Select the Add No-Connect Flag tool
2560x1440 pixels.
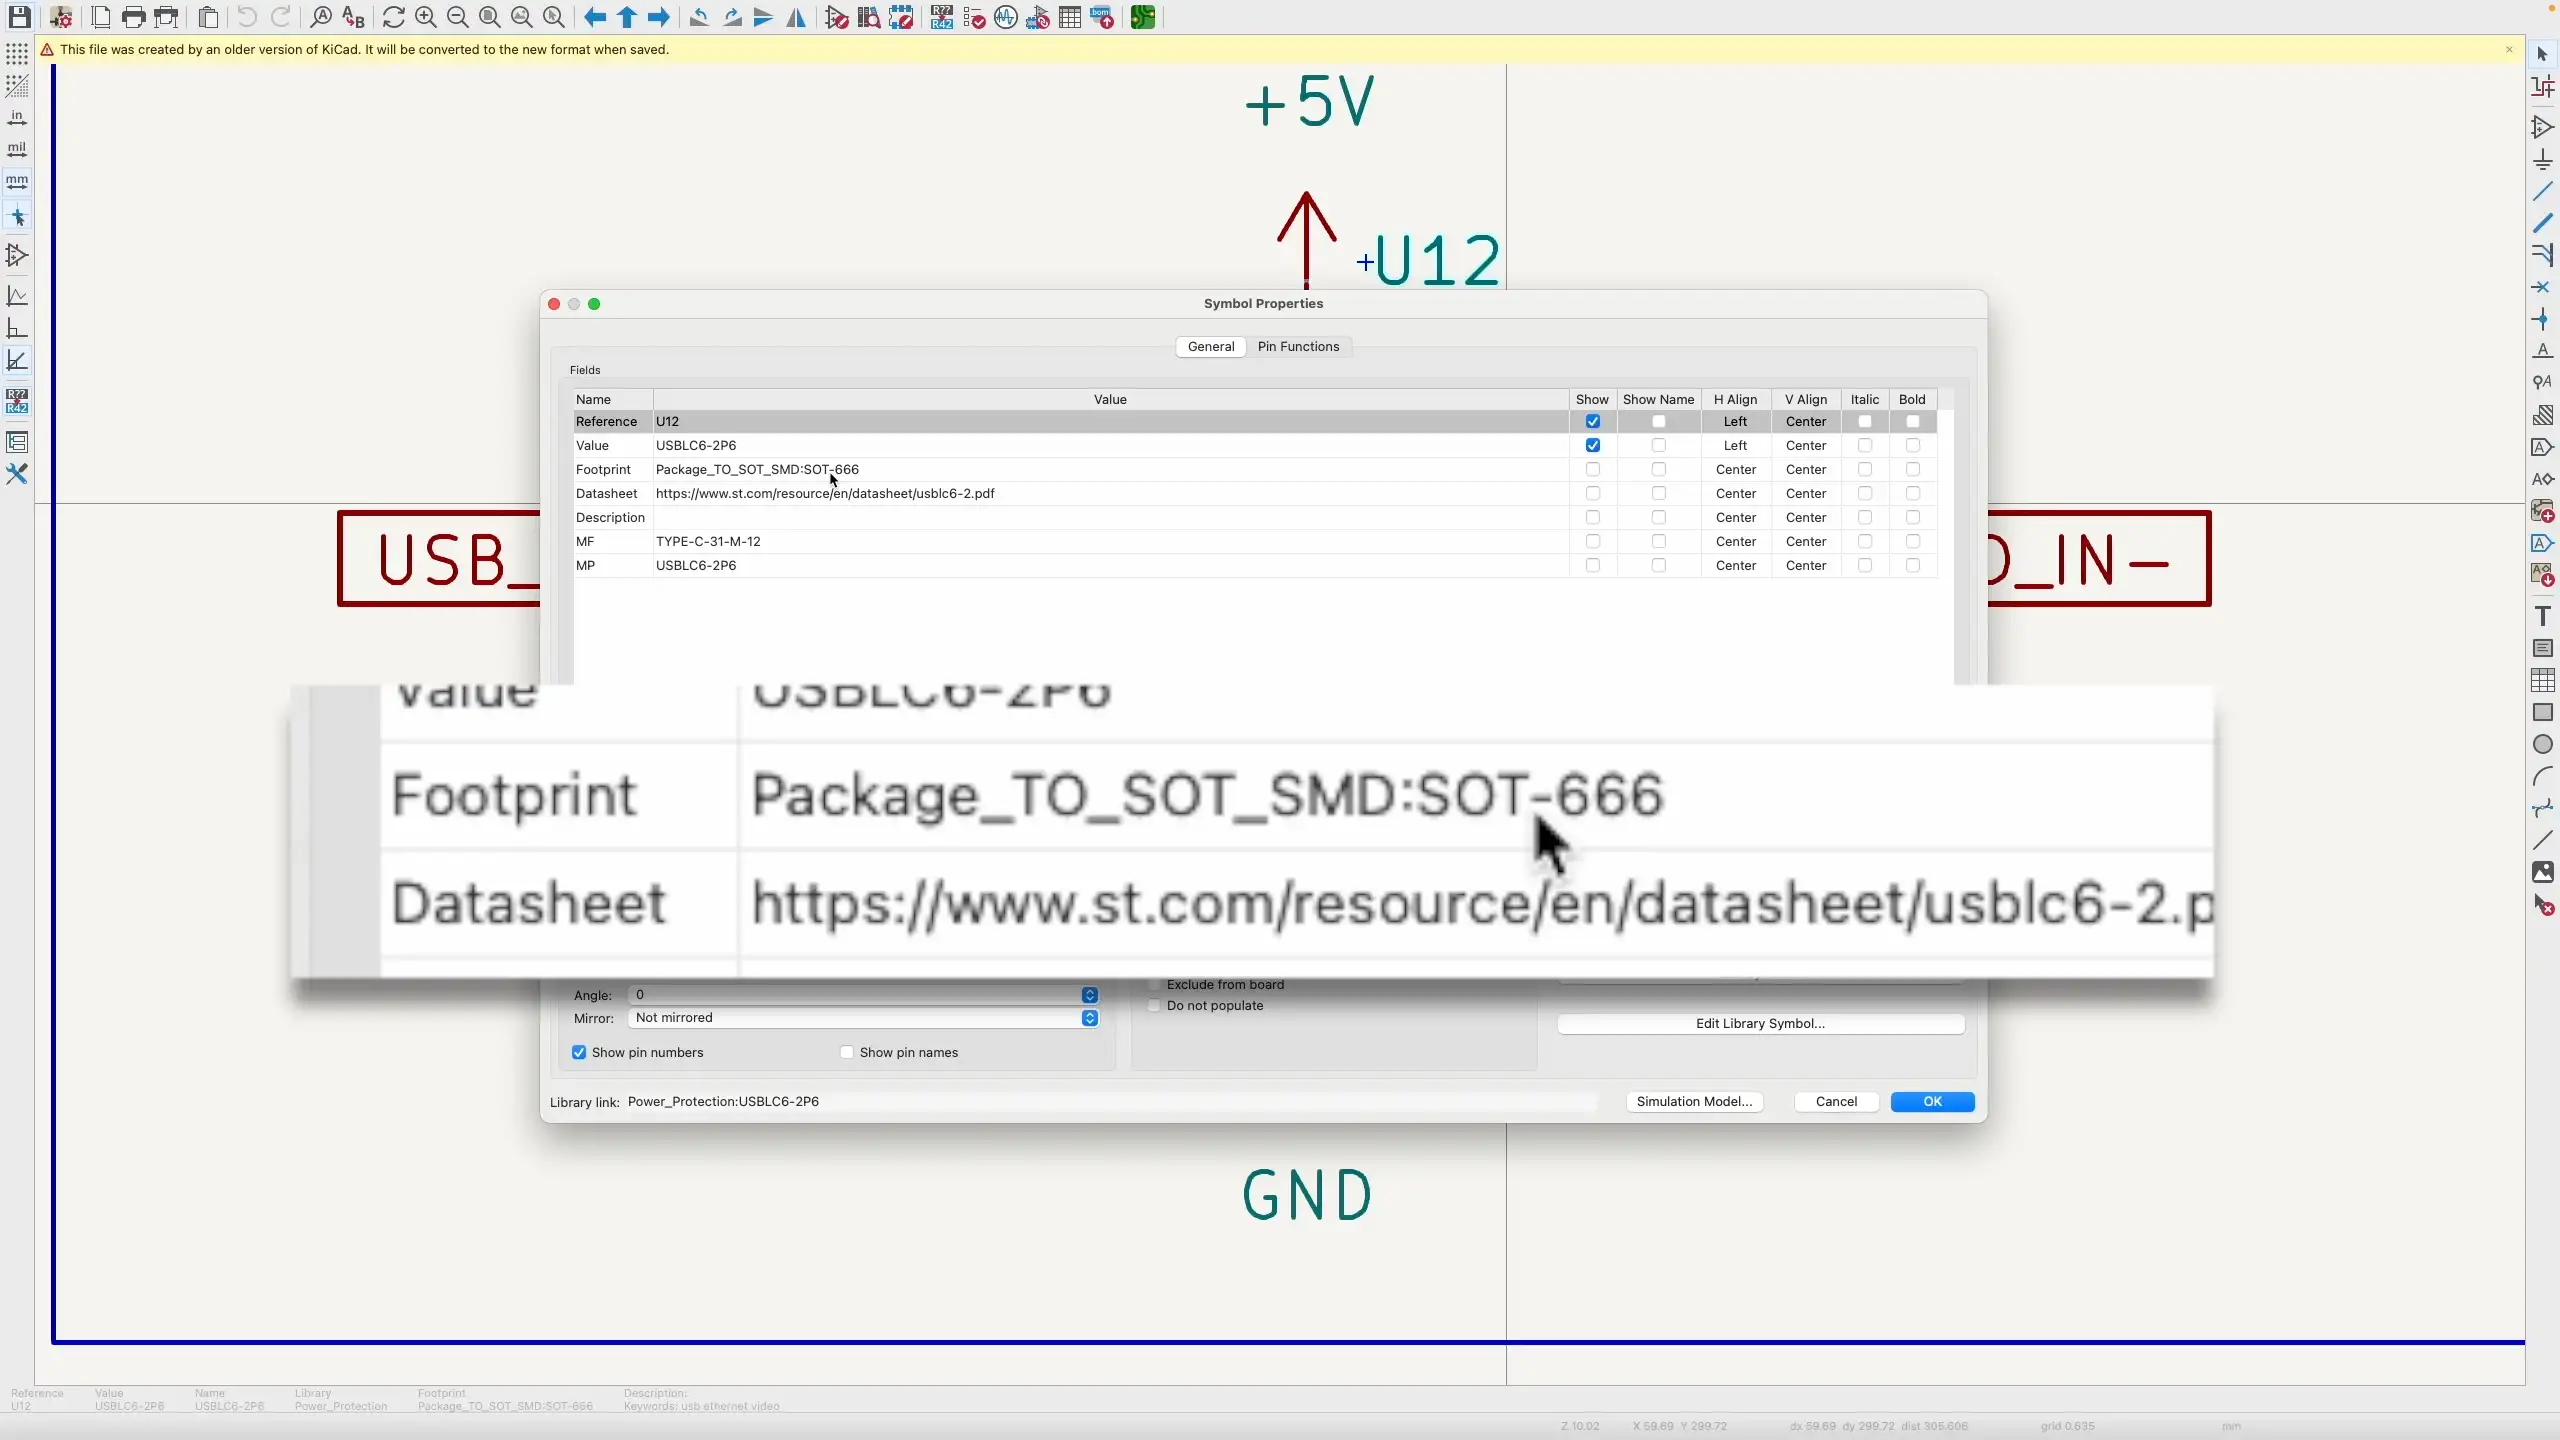pyautogui.click(x=2543, y=287)
